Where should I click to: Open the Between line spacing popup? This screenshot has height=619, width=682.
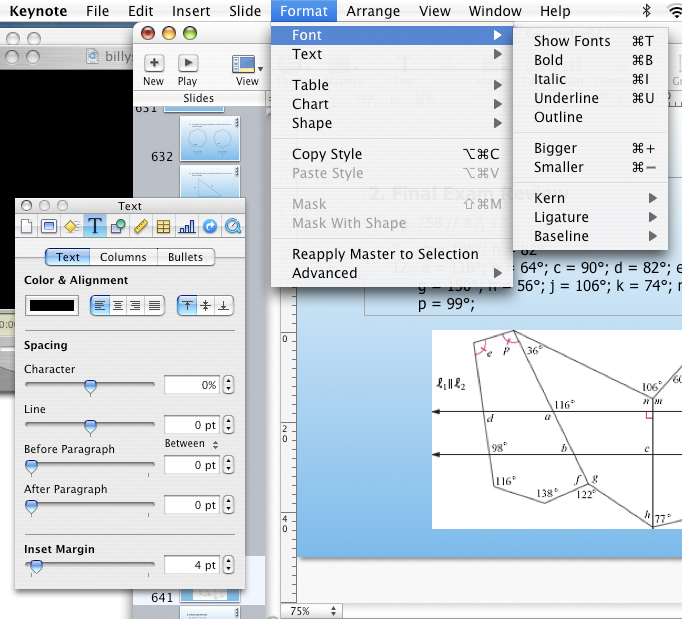coord(192,443)
